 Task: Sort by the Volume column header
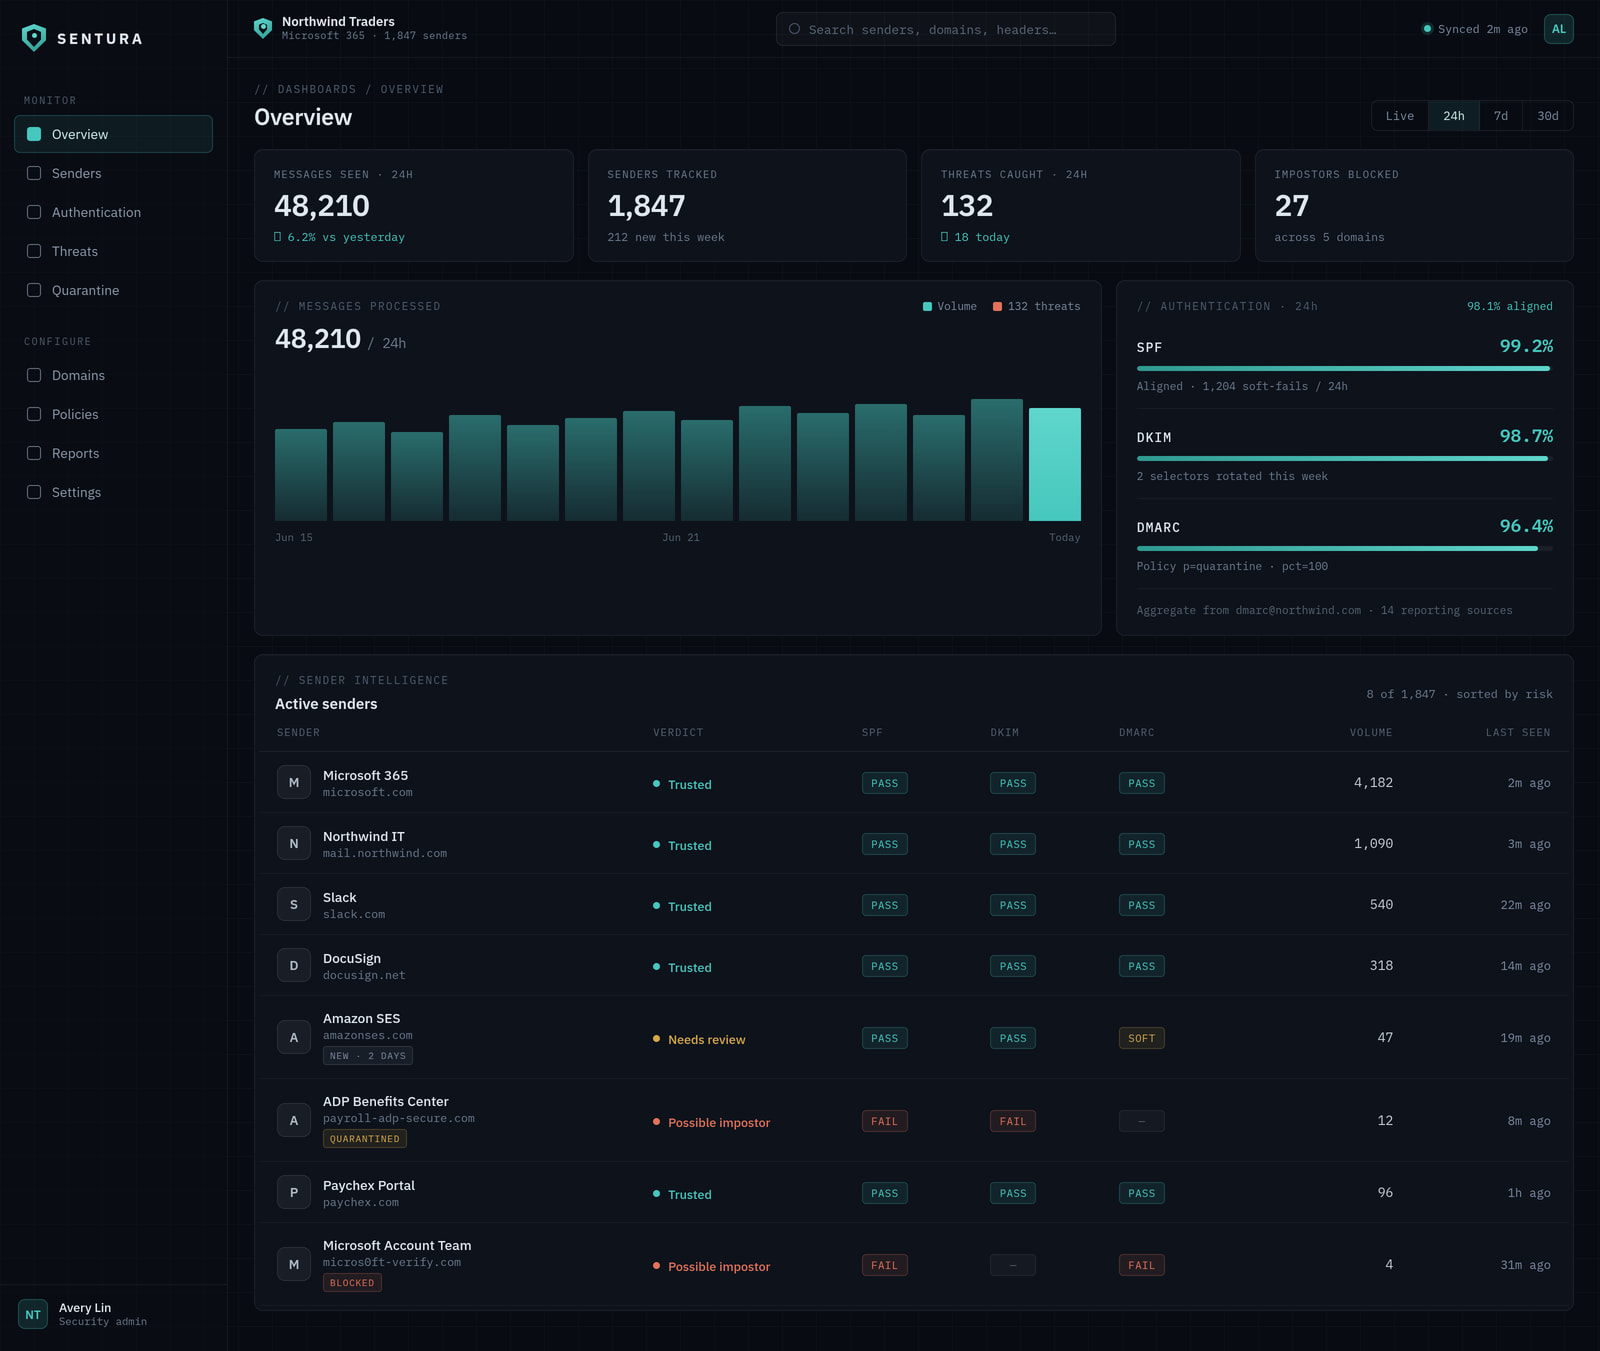(x=1371, y=733)
